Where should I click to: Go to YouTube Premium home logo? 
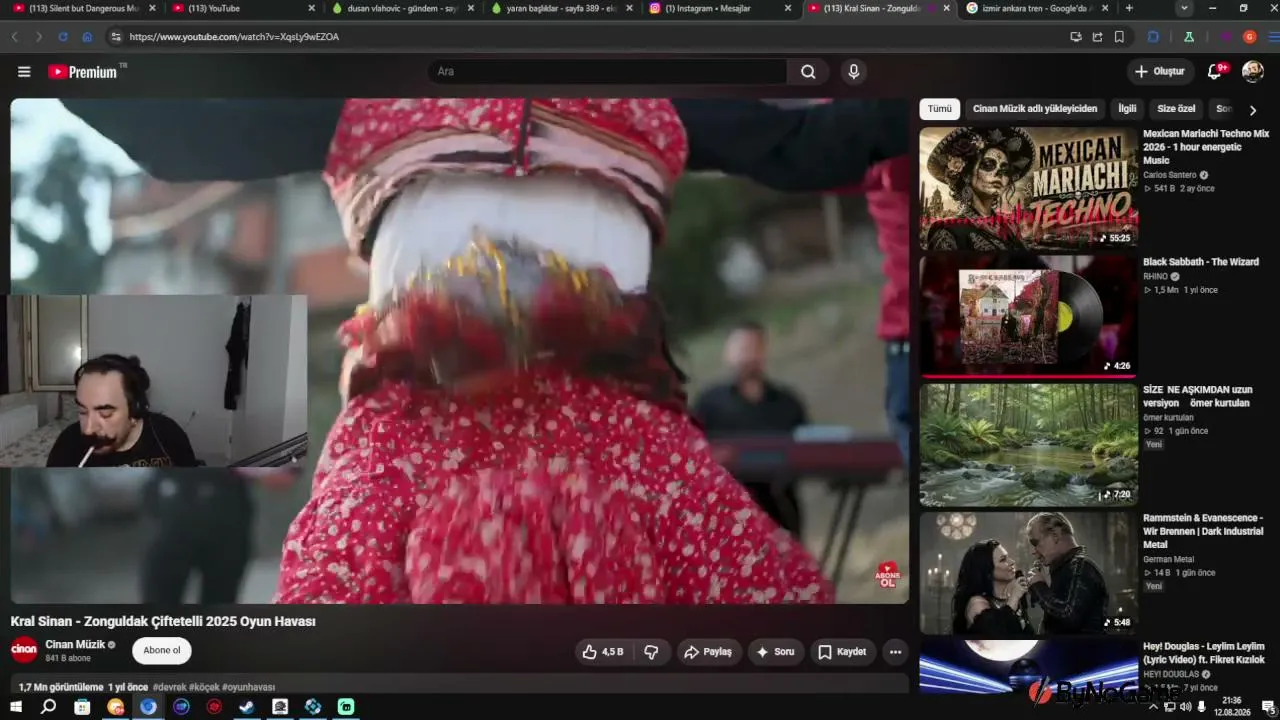click(x=83, y=72)
